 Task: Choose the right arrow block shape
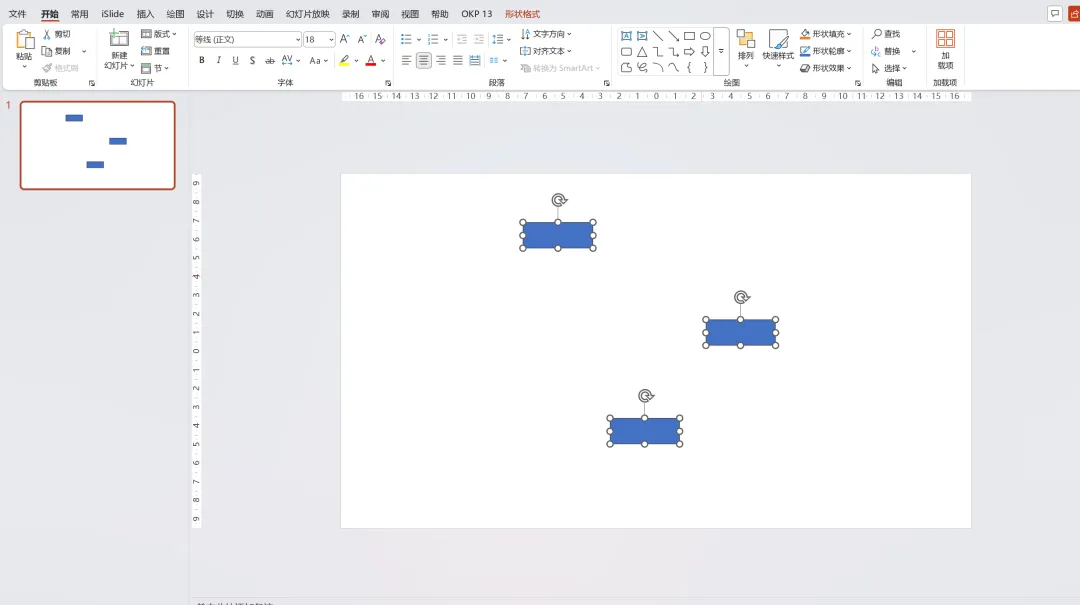[689, 52]
